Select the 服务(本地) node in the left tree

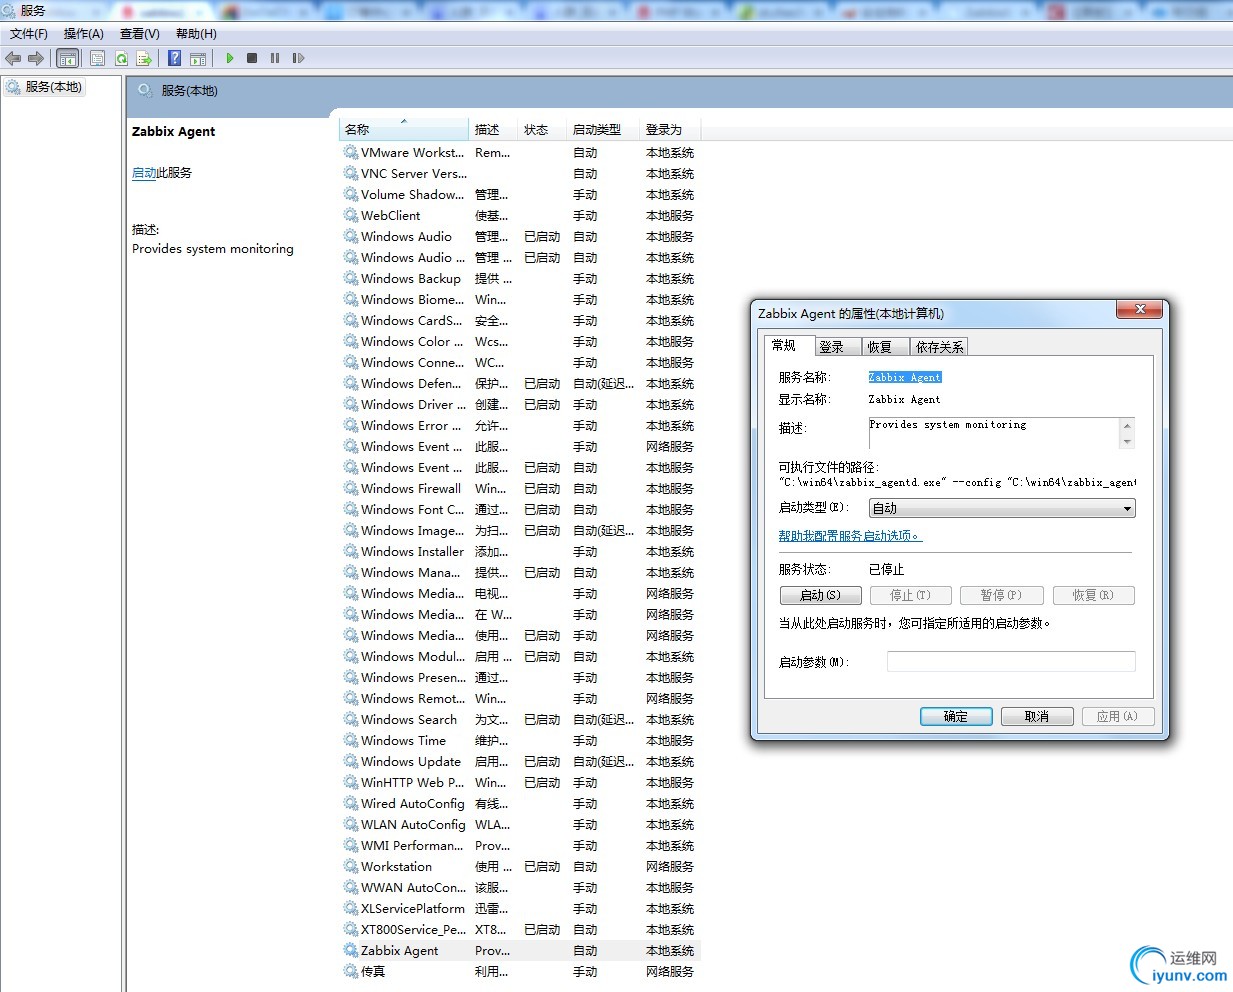45,87
